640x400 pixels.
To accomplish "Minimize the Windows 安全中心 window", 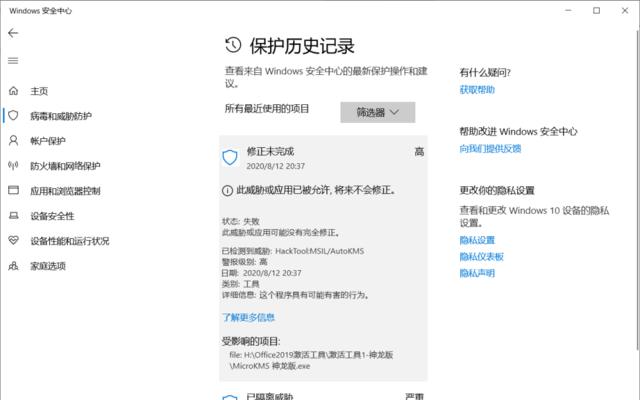I will 568,11.
